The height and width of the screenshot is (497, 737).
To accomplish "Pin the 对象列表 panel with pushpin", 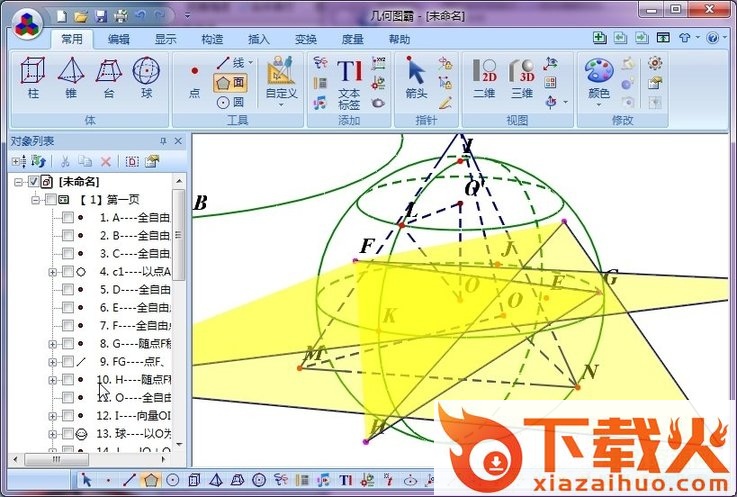I will pos(163,141).
